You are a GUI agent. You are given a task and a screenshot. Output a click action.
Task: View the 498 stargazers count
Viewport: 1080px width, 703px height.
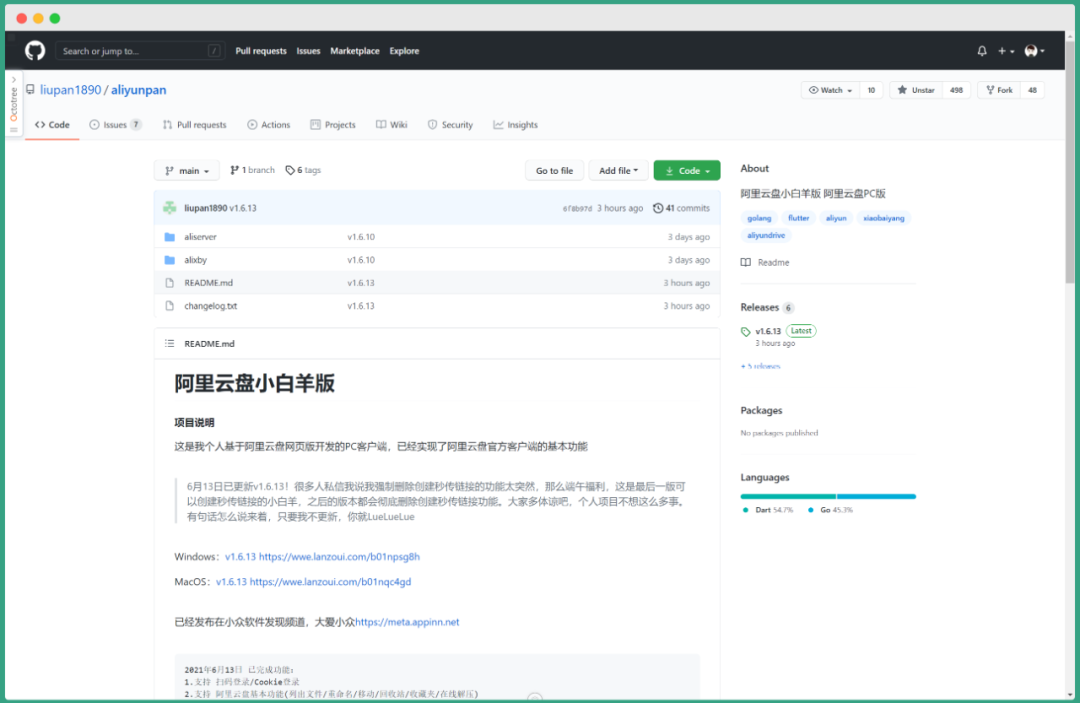click(956, 90)
